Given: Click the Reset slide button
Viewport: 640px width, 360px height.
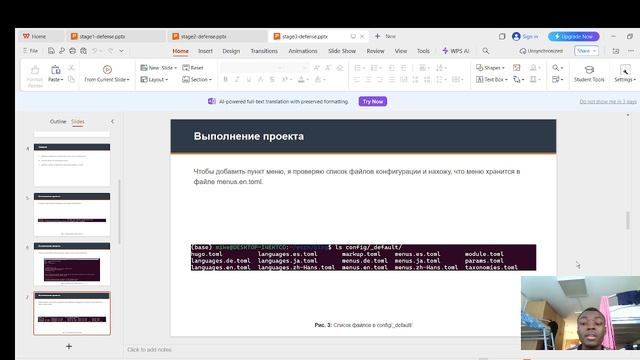Looking at the screenshot, I should tap(193, 68).
